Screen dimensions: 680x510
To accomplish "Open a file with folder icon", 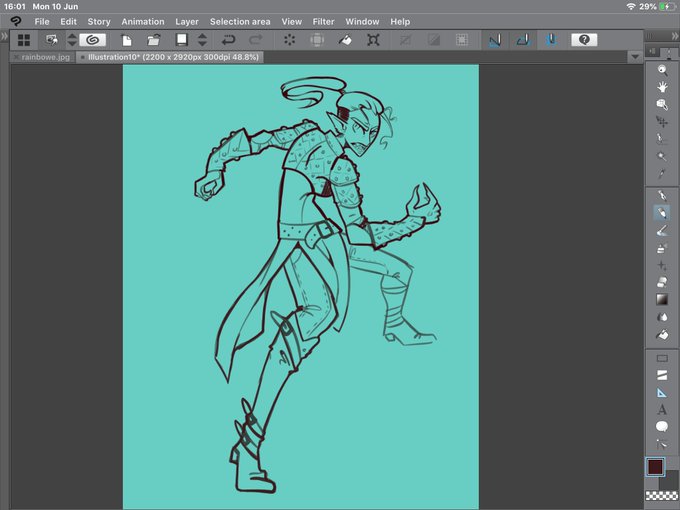I will [154, 40].
